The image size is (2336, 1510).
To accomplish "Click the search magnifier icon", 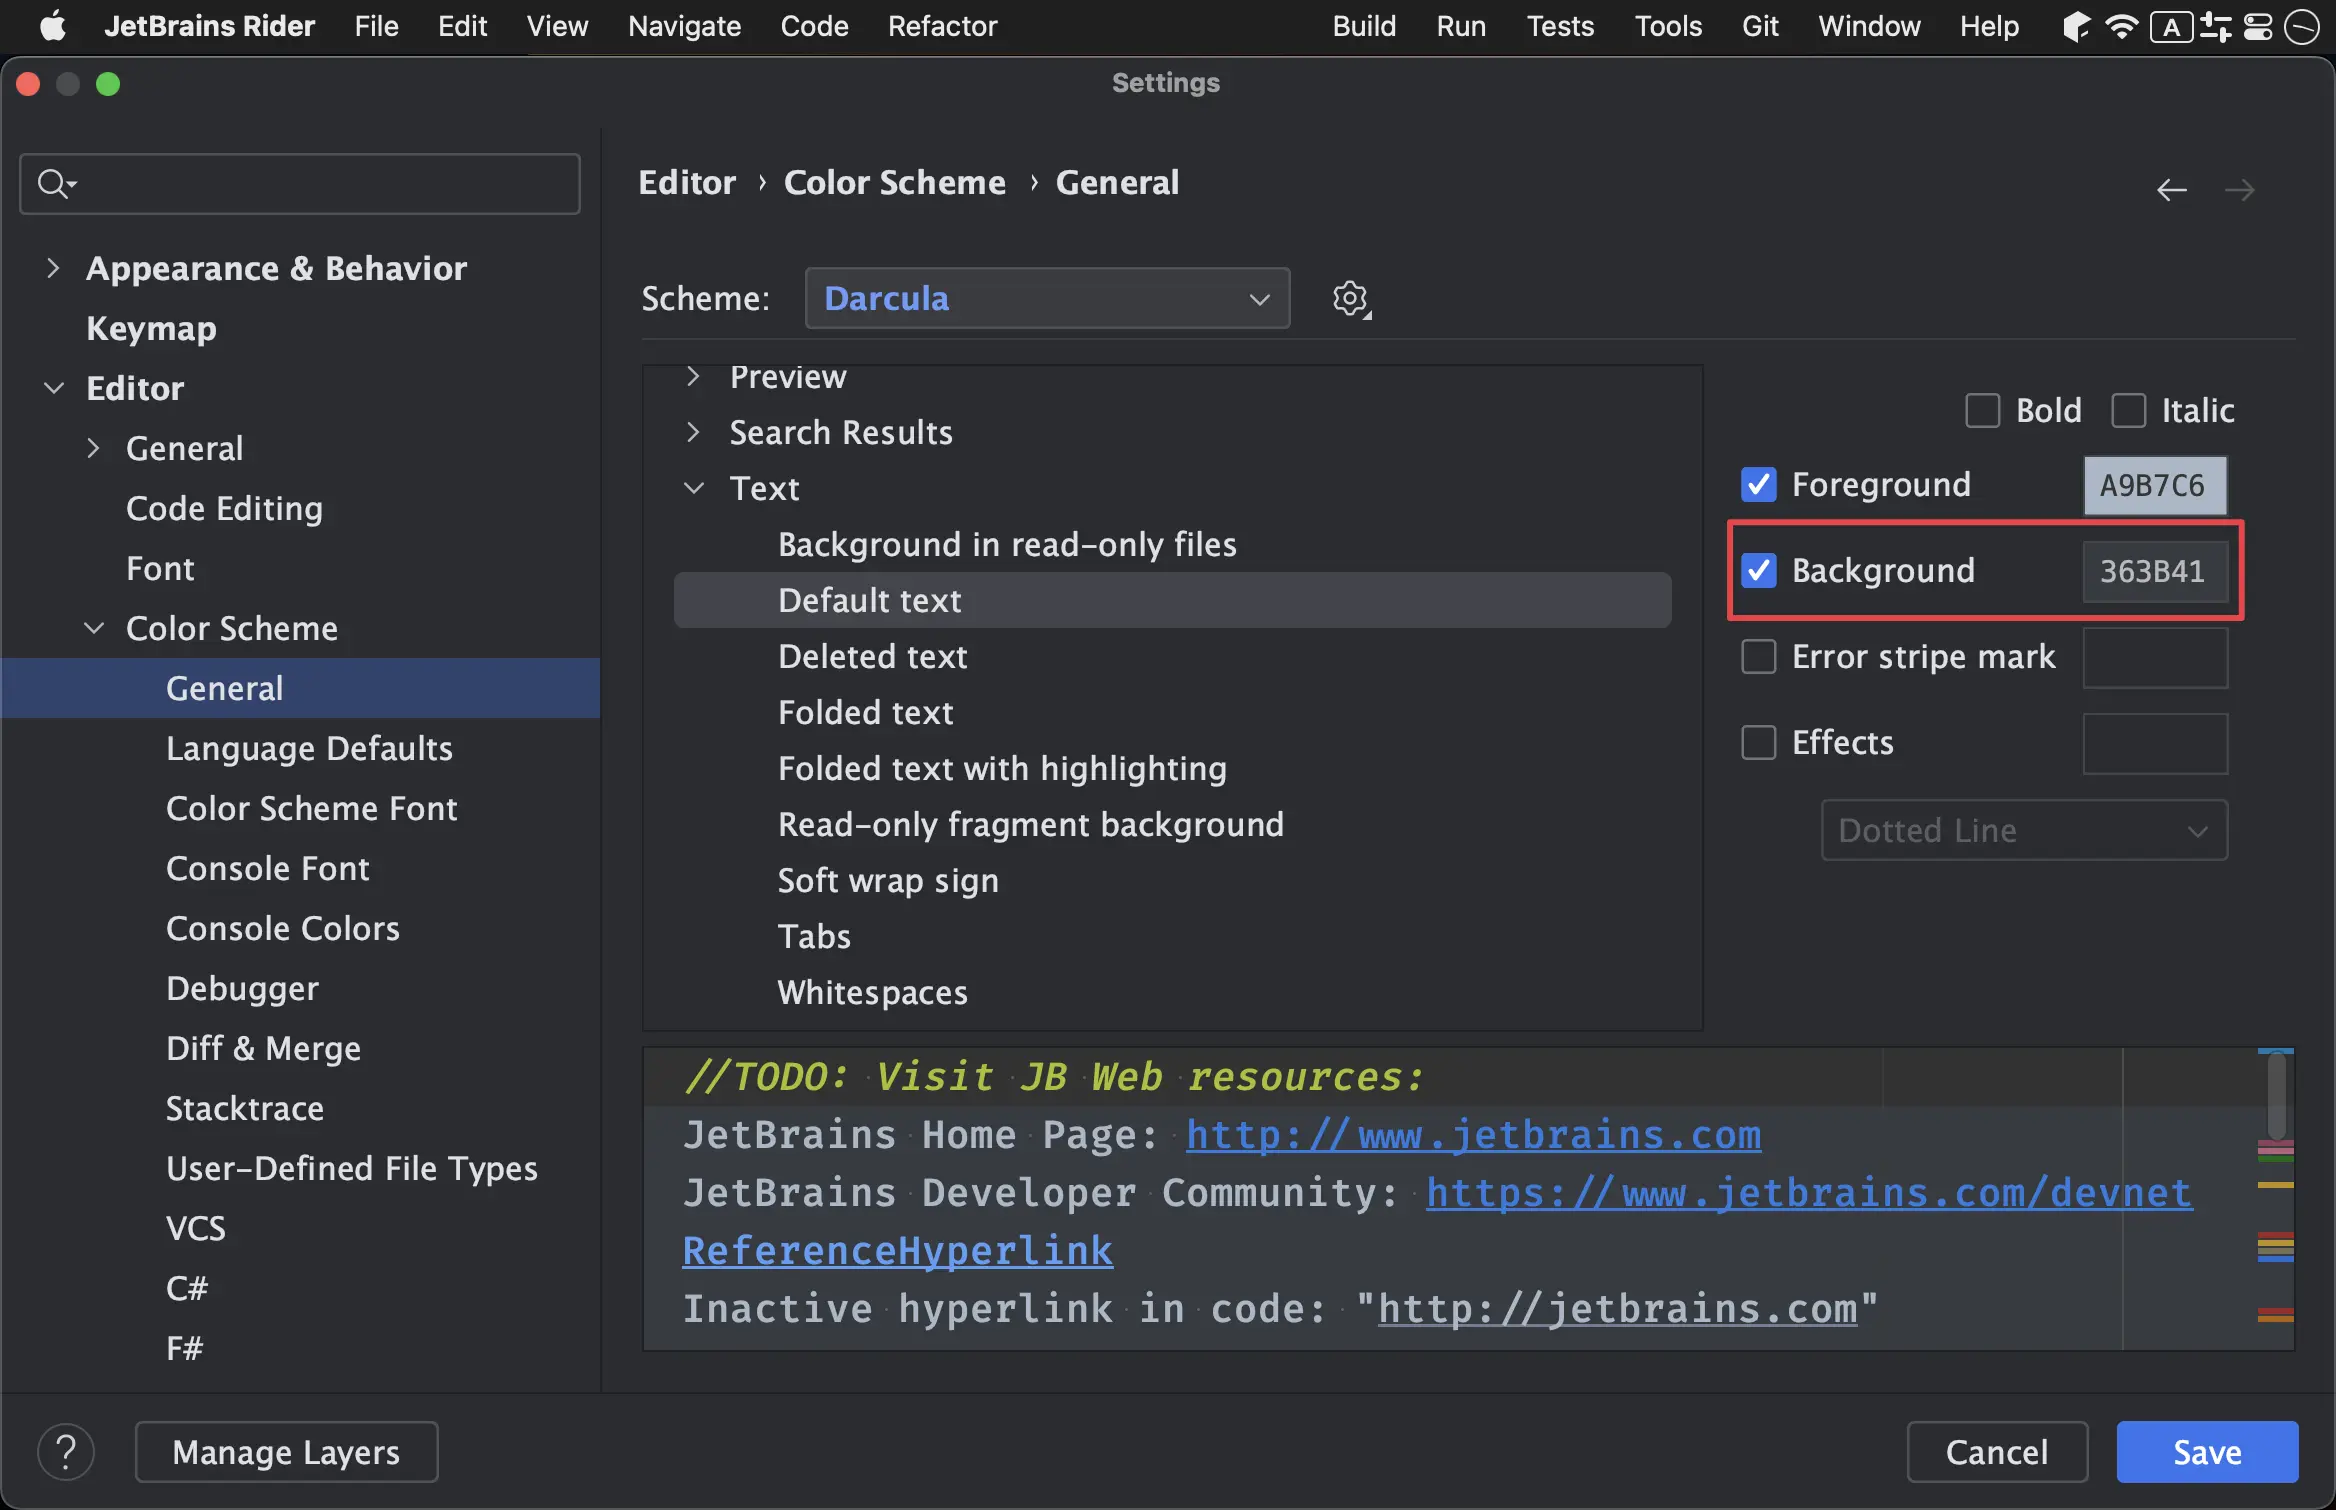I will [55, 184].
